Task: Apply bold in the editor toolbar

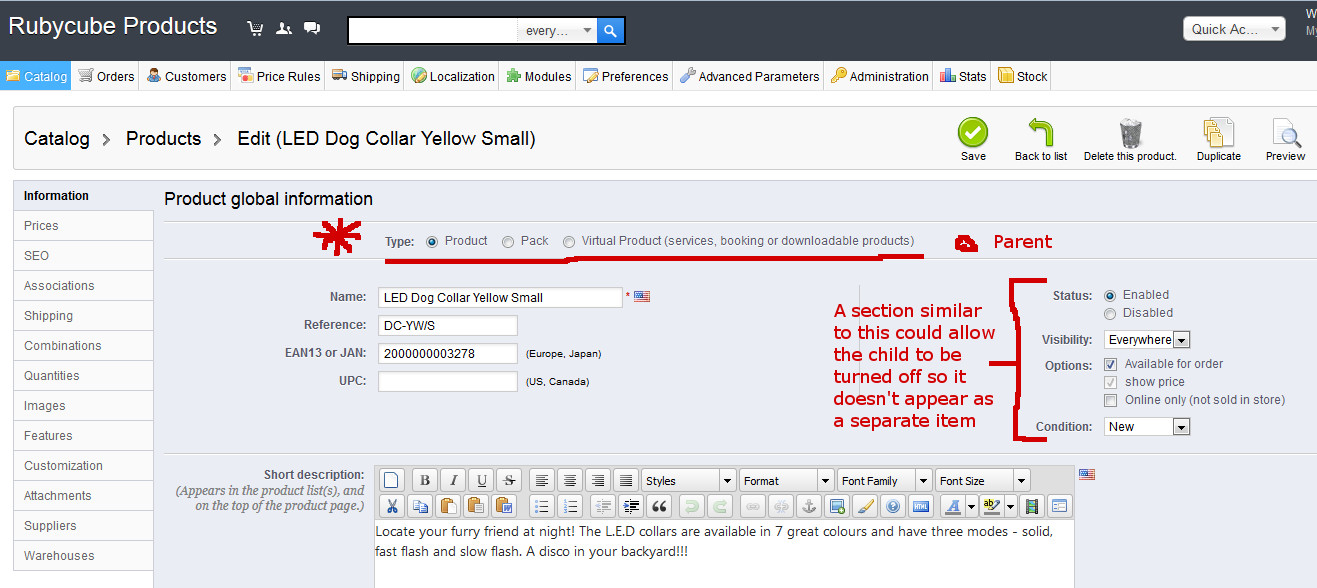Action: coord(424,480)
